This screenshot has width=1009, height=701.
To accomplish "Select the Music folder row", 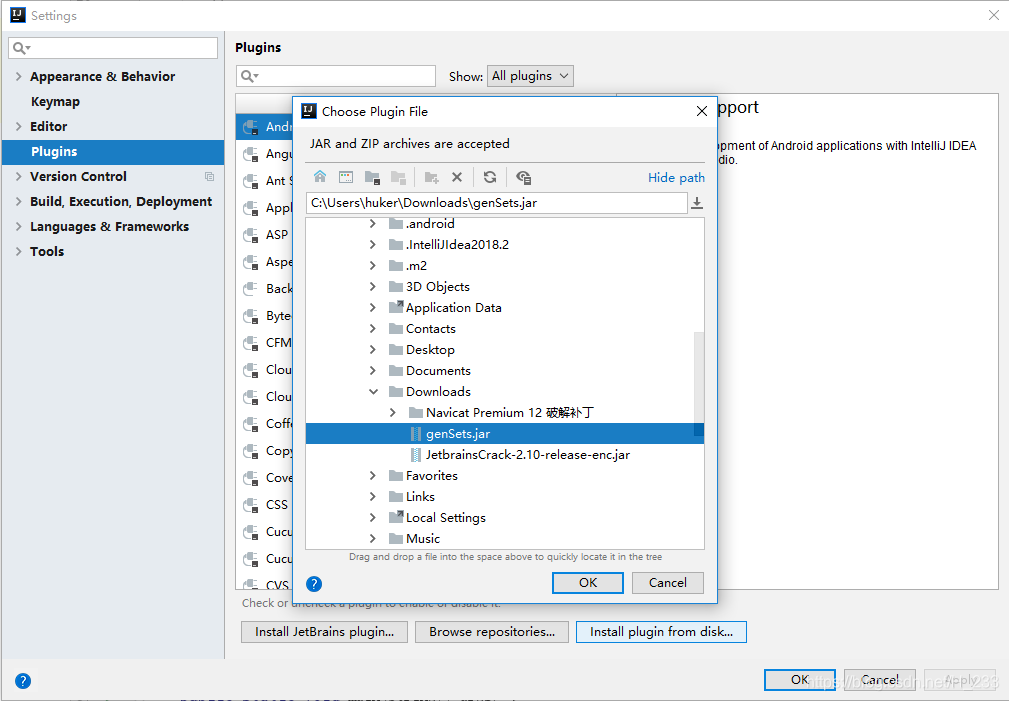I will [504, 539].
